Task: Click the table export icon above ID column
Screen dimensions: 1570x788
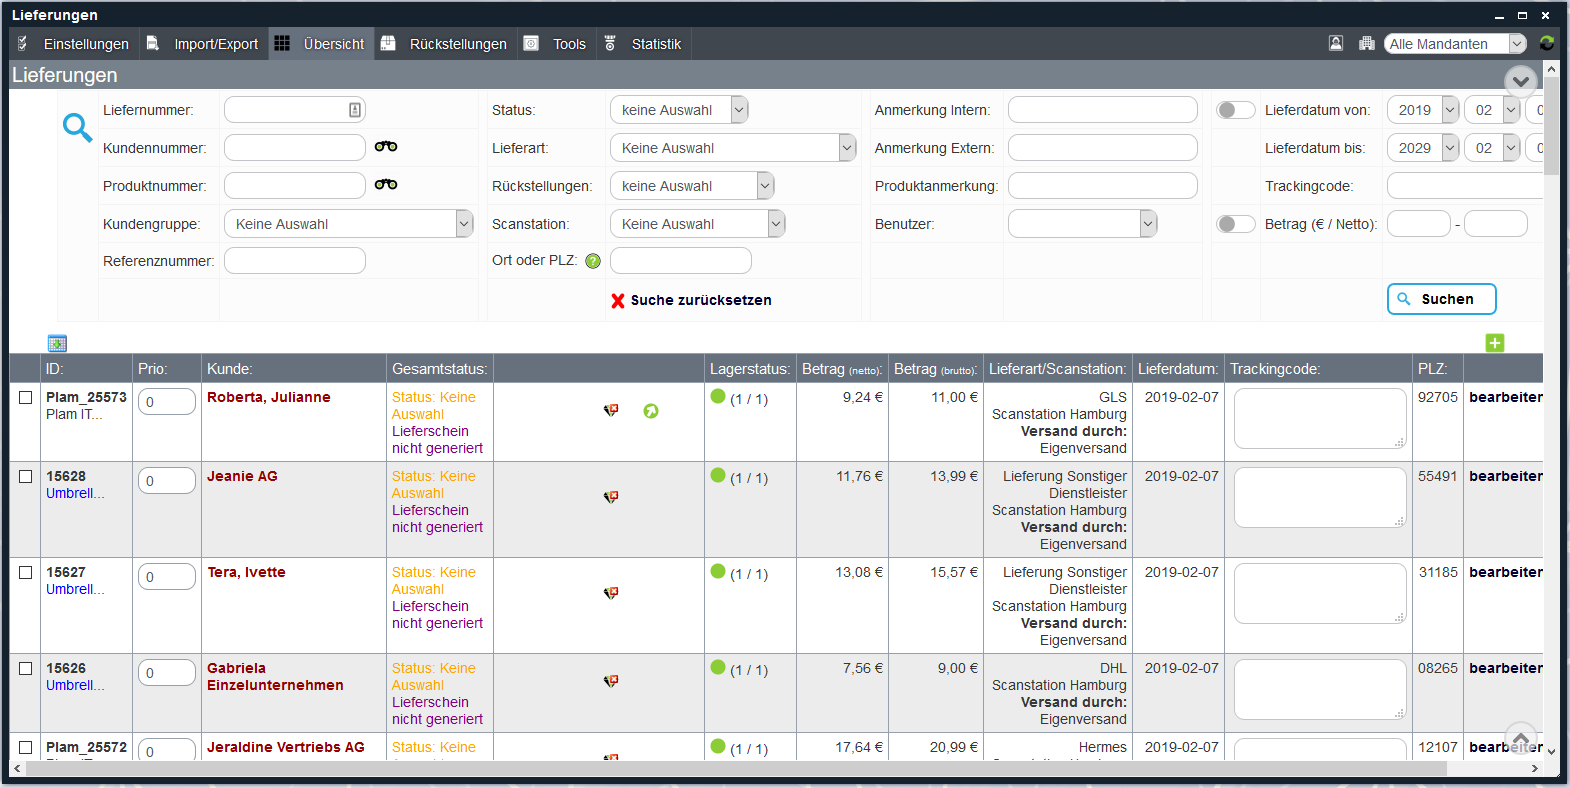Action: click(x=57, y=343)
